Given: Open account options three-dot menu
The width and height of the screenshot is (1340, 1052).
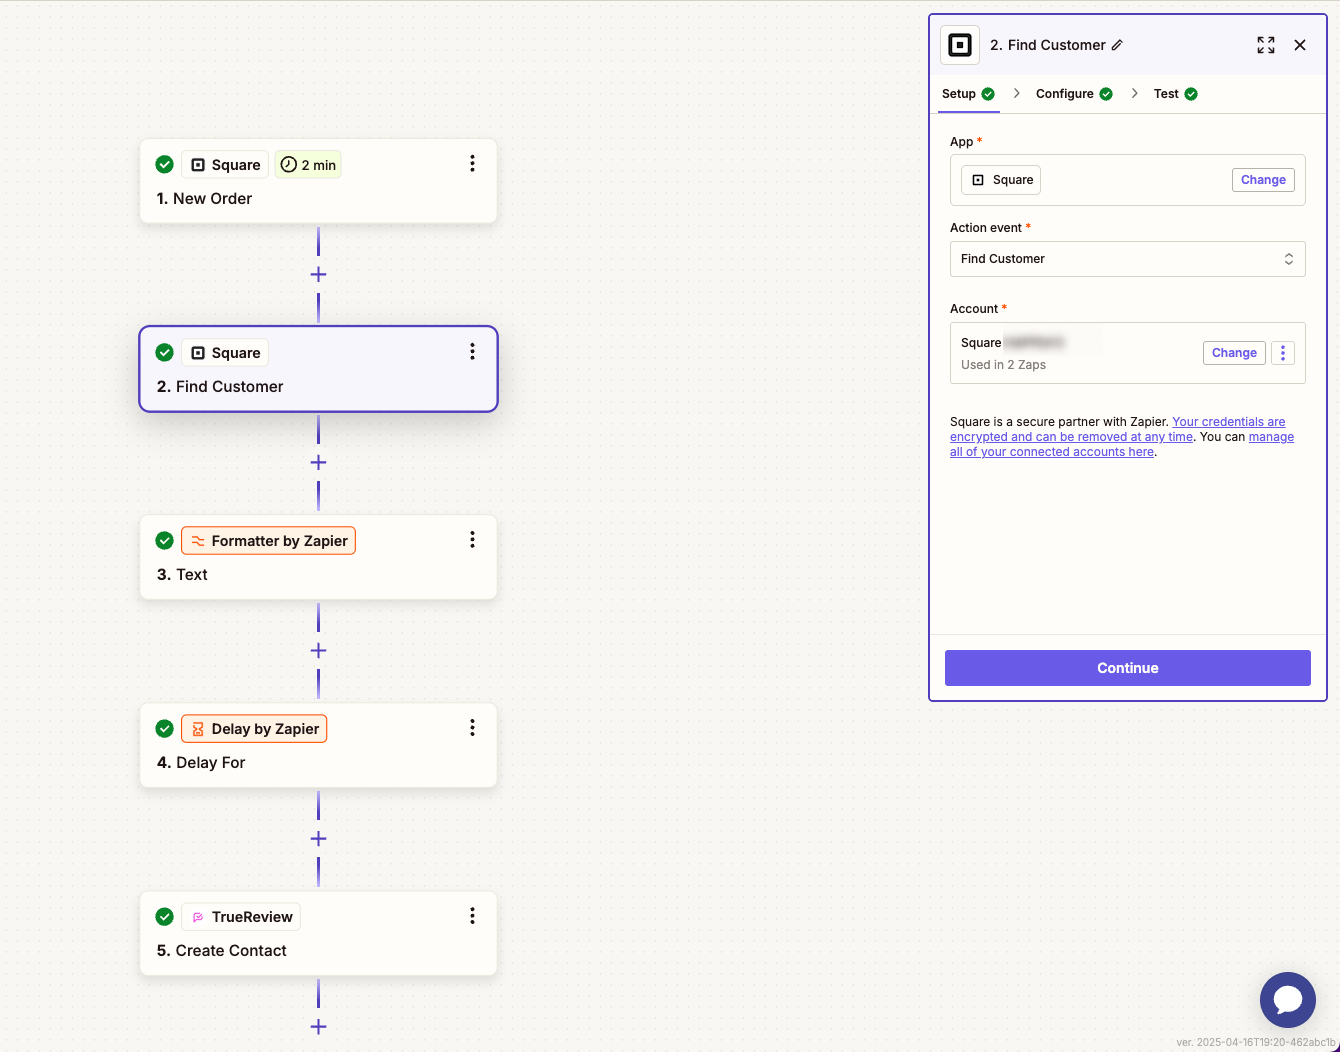Looking at the screenshot, I should (1283, 353).
